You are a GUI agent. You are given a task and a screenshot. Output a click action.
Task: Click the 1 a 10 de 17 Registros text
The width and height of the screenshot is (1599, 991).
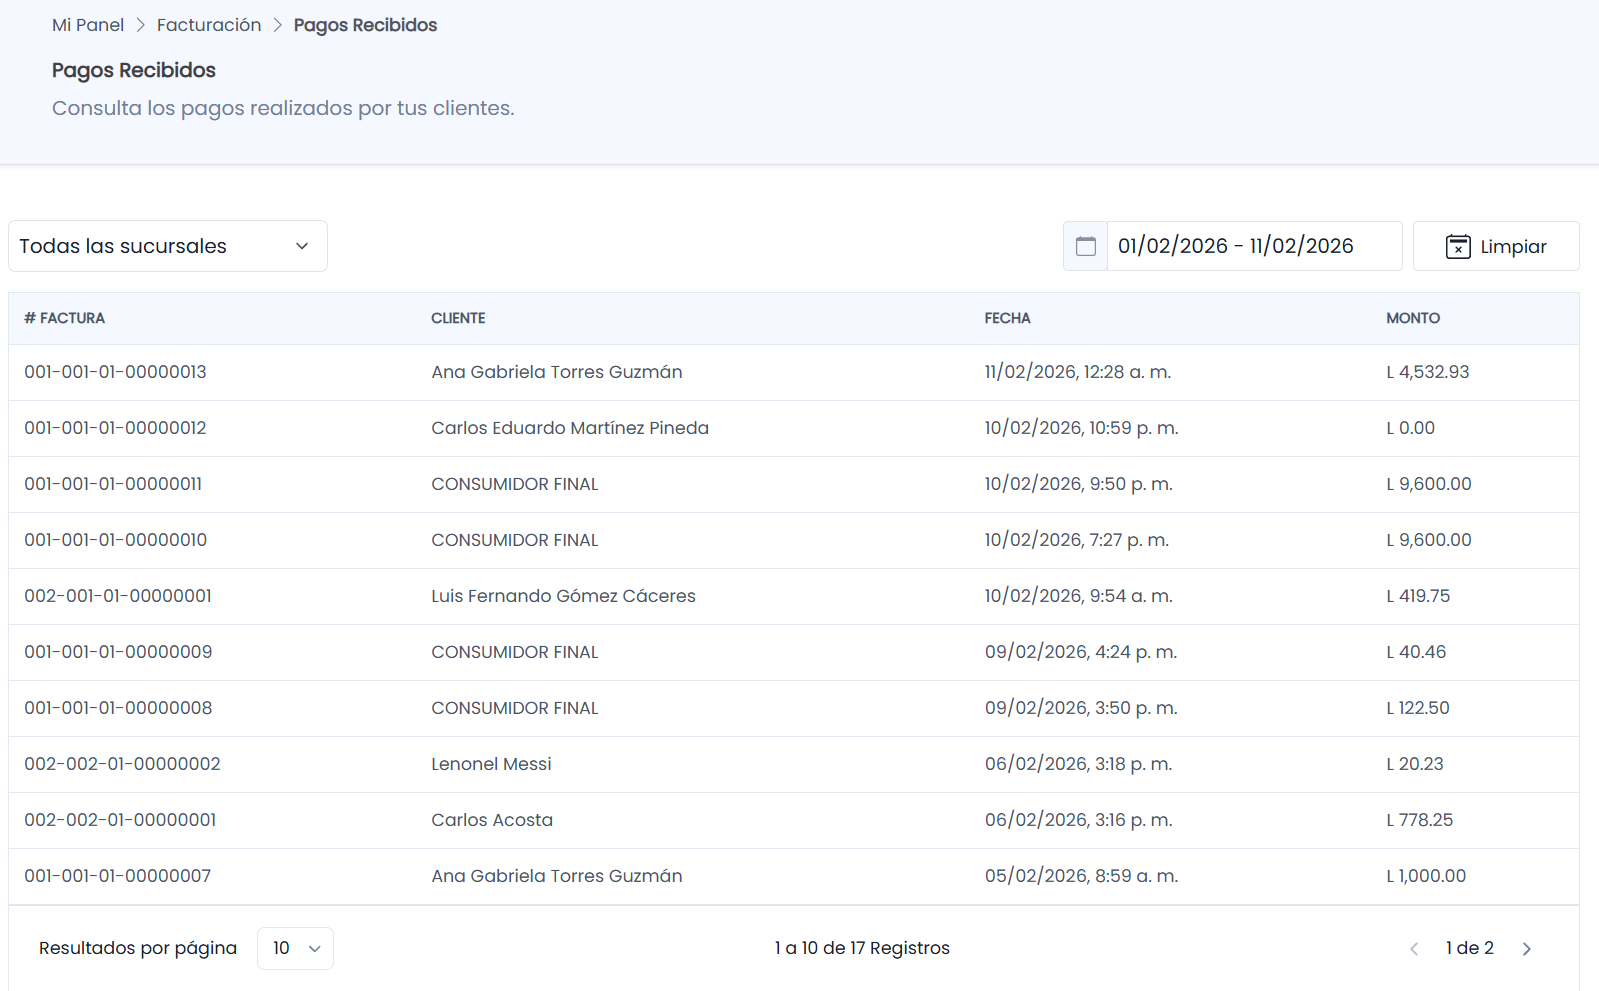pyautogui.click(x=862, y=948)
